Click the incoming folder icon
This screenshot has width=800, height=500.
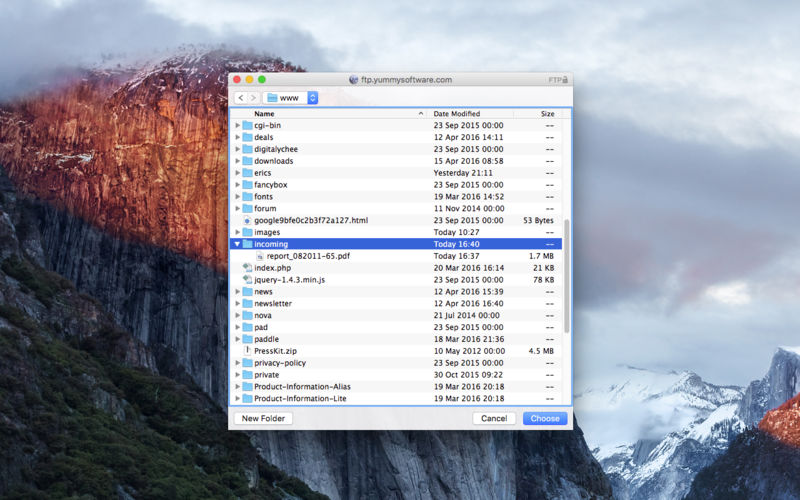tap(247, 244)
